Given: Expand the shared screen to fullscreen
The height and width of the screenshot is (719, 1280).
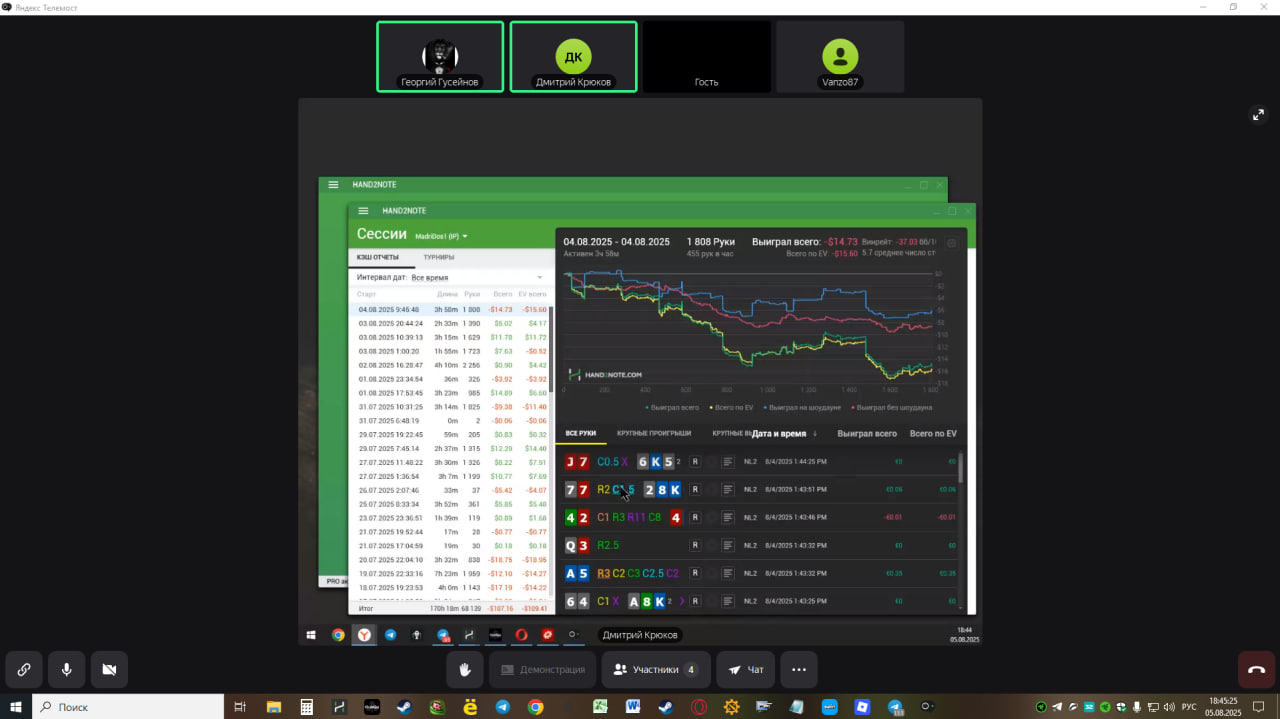Looking at the screenshot, I should pos(1258,115).
